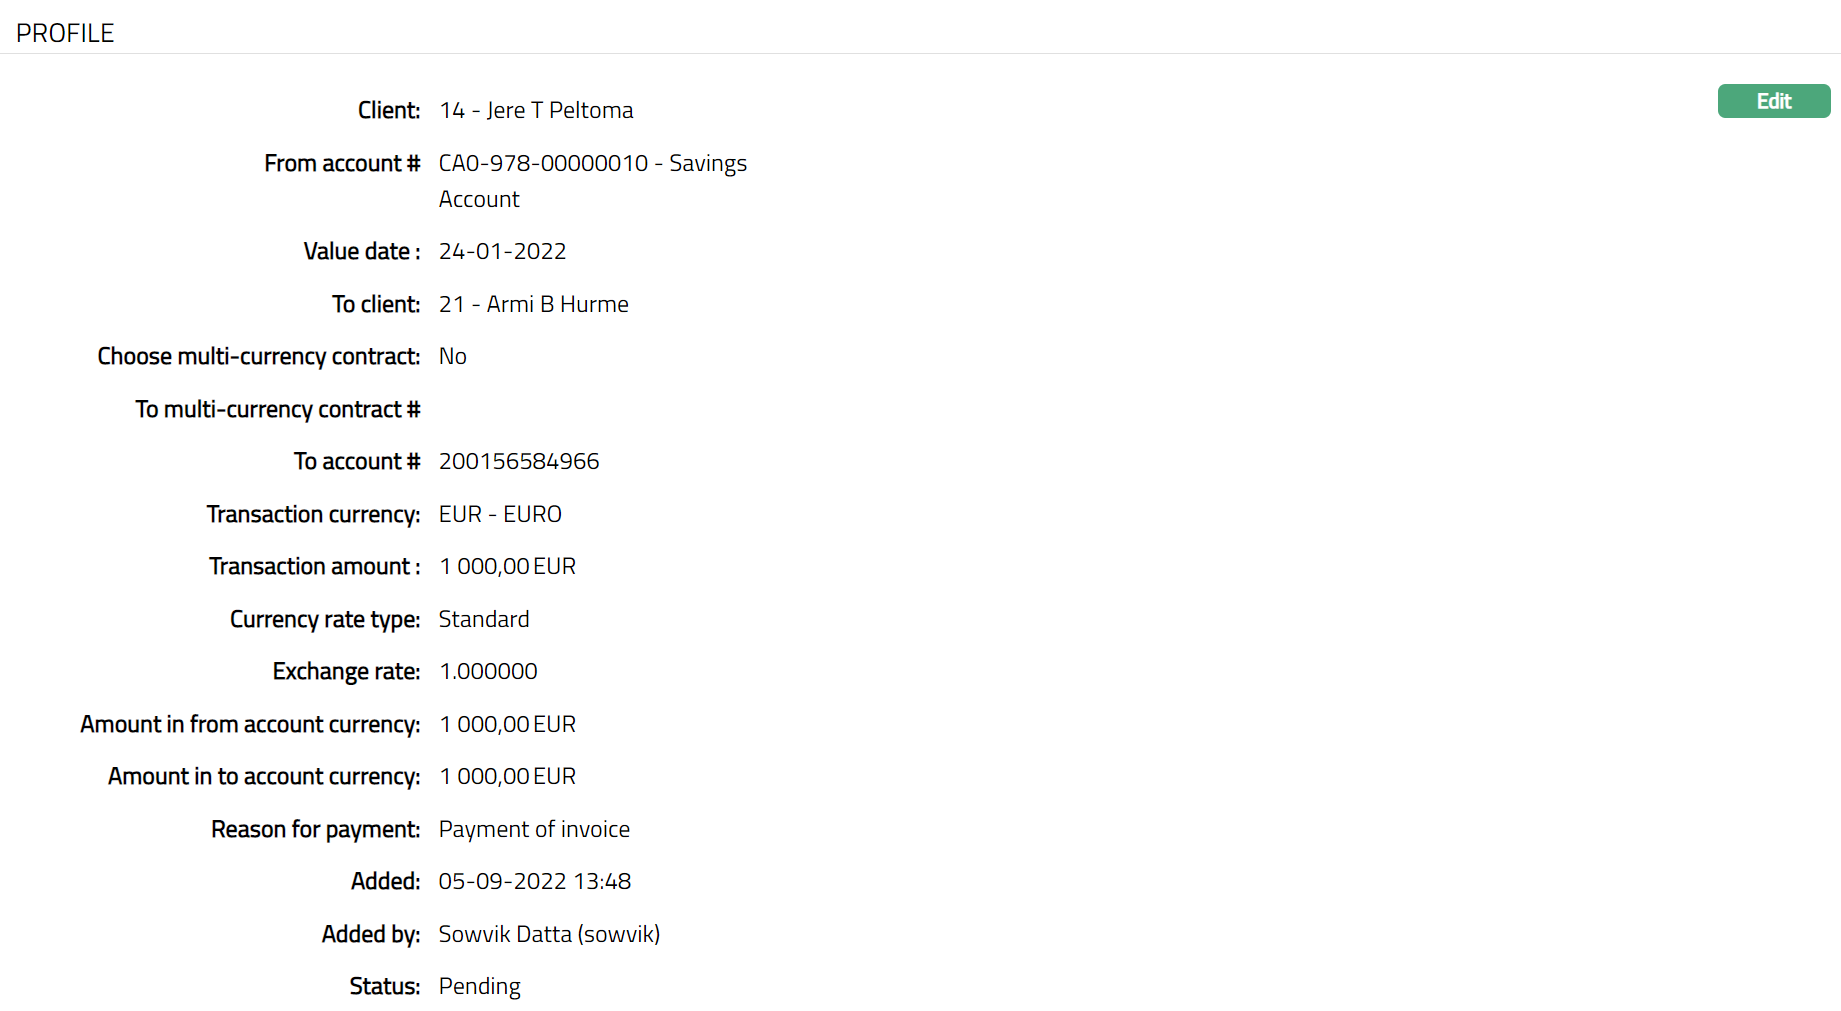Click the Sowvik Datta (sowvik) user name
Image resolution: width=1841 pixels, height=1011 pixels.
pos(549,934)
